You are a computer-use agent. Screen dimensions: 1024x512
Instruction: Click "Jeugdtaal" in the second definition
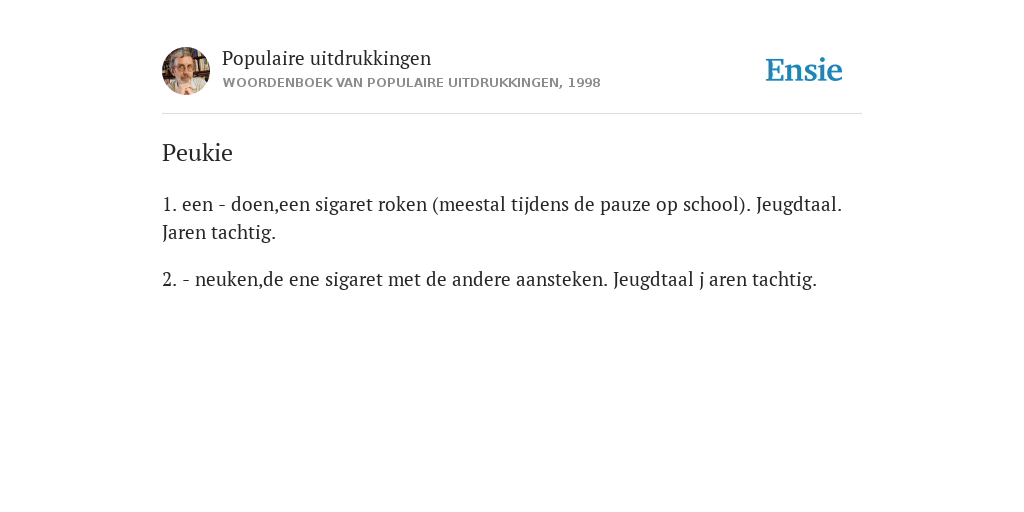click(x=653, y=281)
